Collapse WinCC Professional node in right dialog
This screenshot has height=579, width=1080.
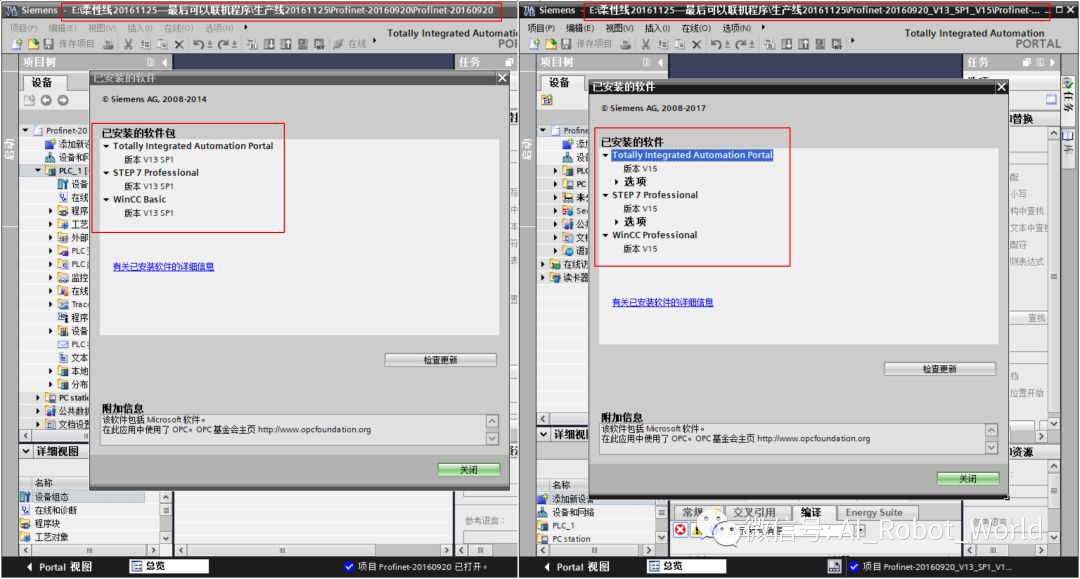(x=605, y=235)
